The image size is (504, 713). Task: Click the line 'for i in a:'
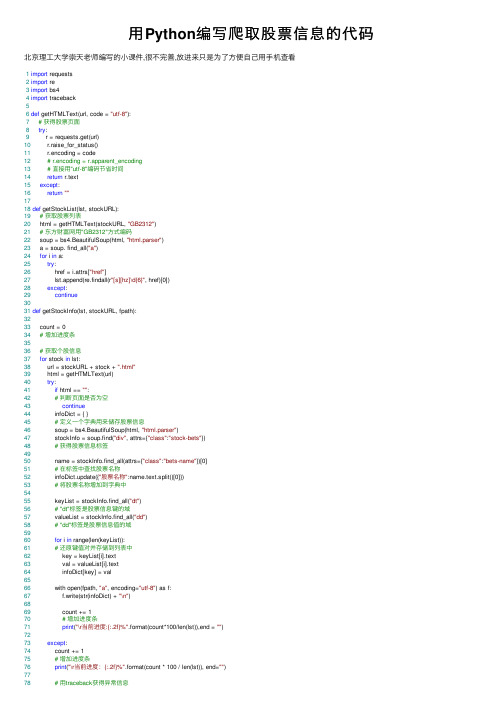51,256
